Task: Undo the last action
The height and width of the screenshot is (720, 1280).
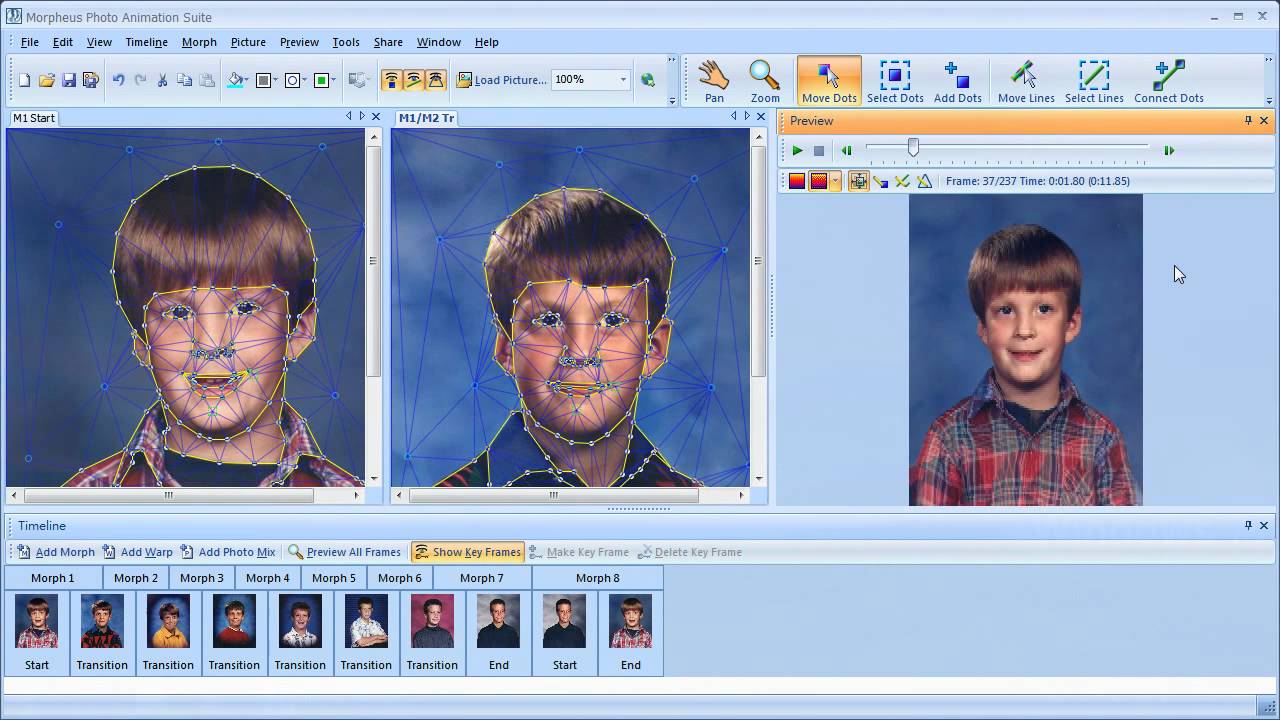Action: click(x=118, y=80)
